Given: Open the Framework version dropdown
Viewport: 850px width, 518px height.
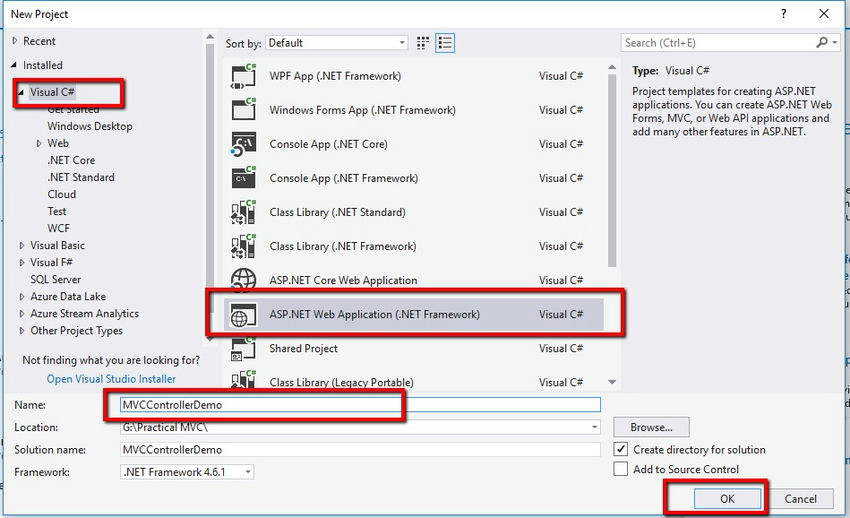Looking at the screenshot, I should tap(187, 472).
